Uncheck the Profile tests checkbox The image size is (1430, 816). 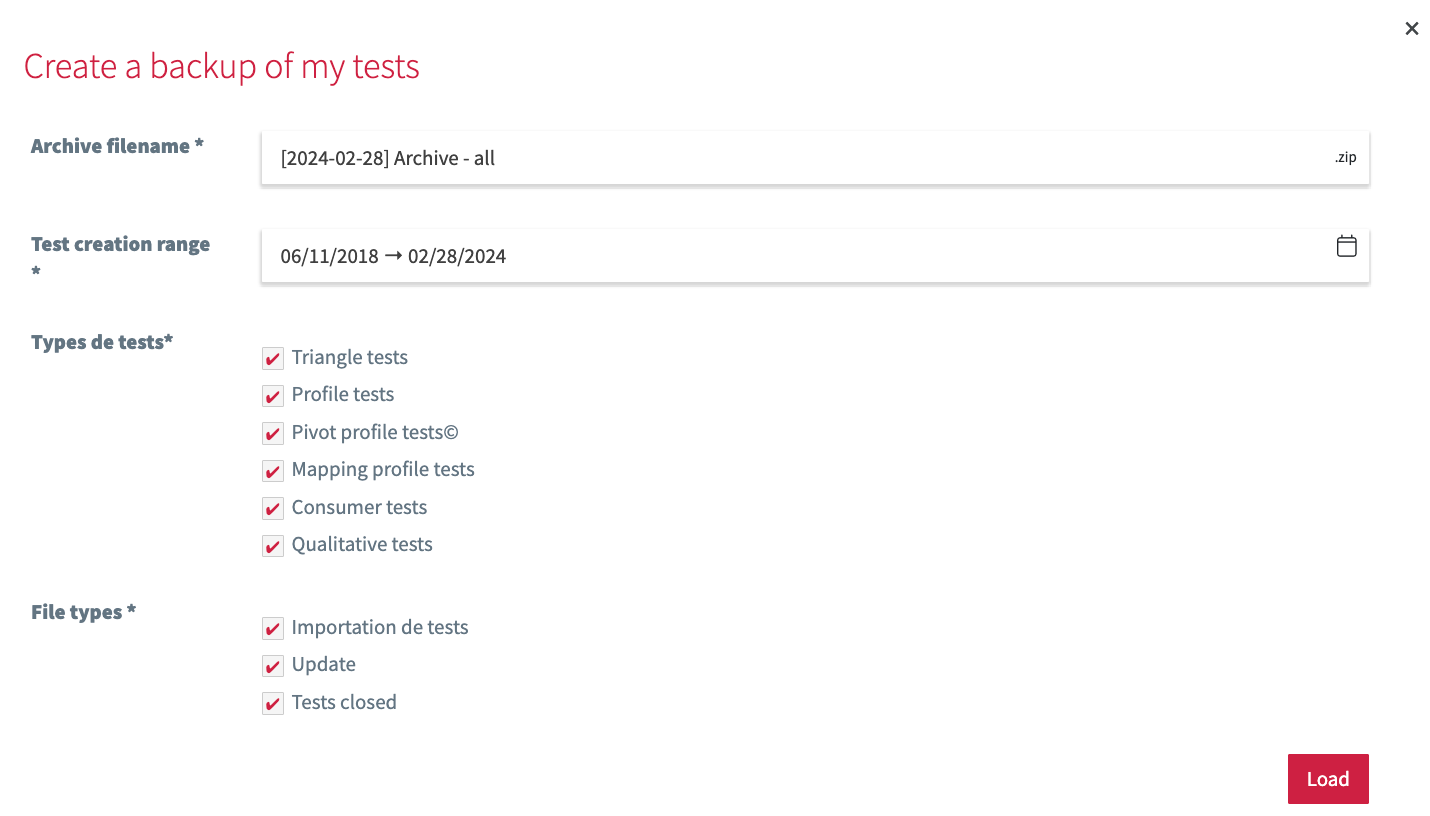(x=272, y=395)
